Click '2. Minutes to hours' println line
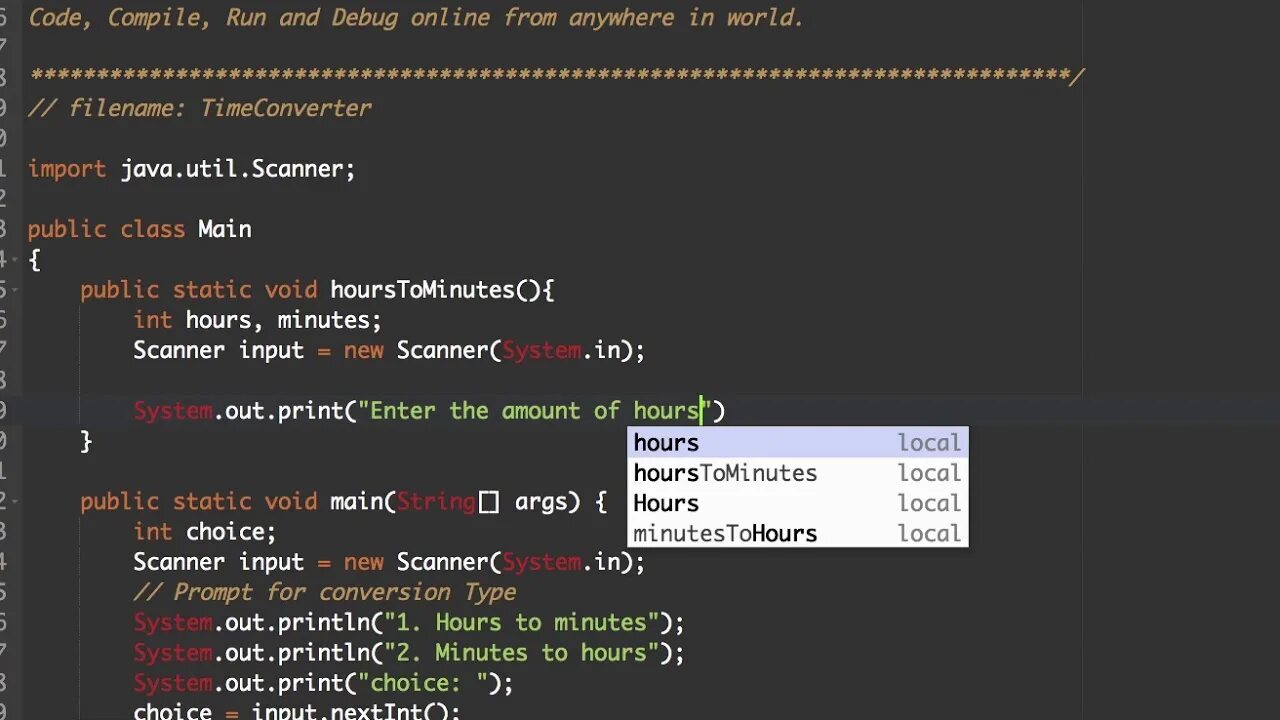This screenshot has width=1280, height=720. pyautogui.click(x=408, y=653)
